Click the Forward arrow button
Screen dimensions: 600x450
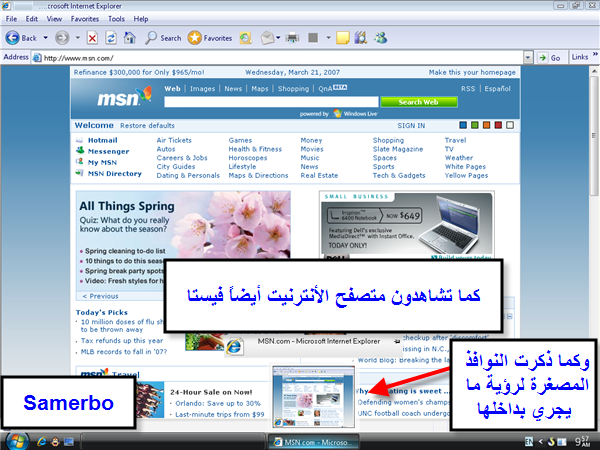[x=62, y=38]
